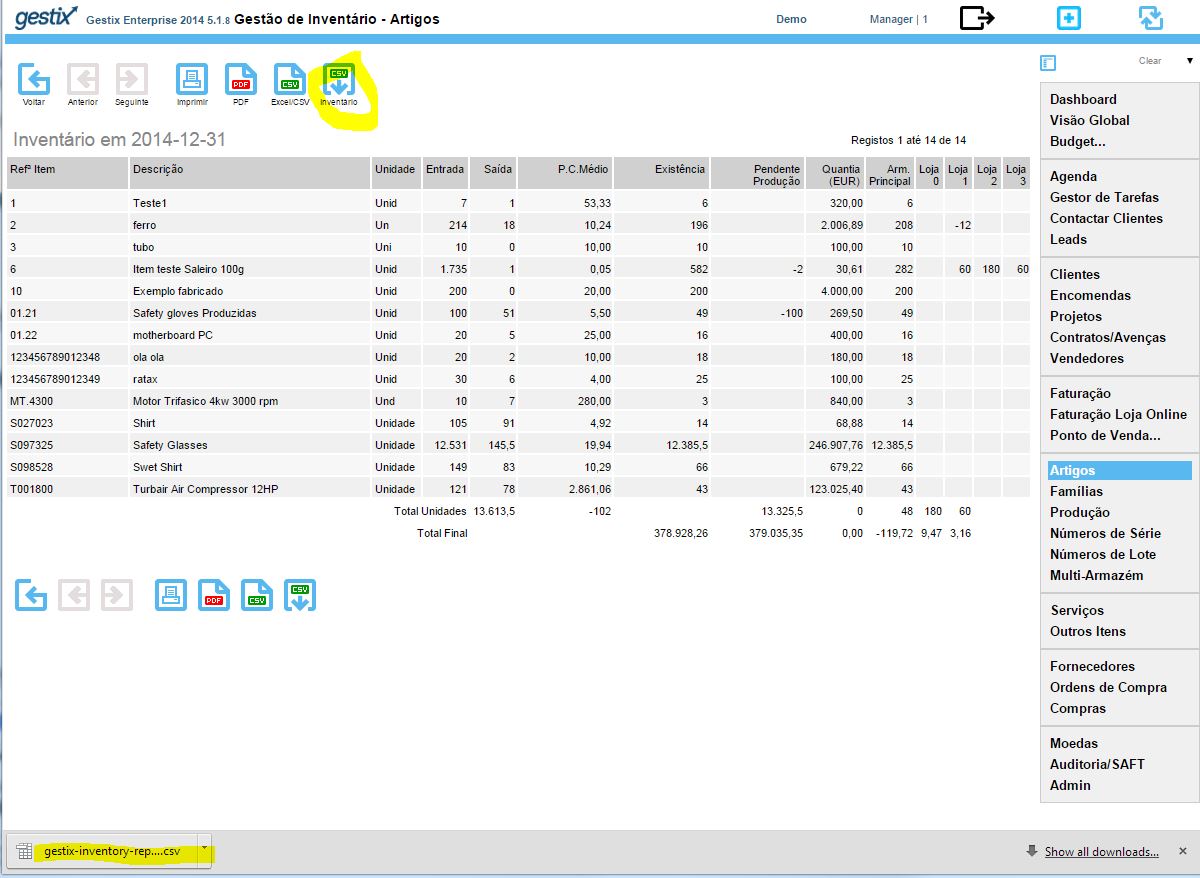Open Faturação Loja Online in sidebar
This screenshot has height=878, width=1200.
pos(1118,414)
